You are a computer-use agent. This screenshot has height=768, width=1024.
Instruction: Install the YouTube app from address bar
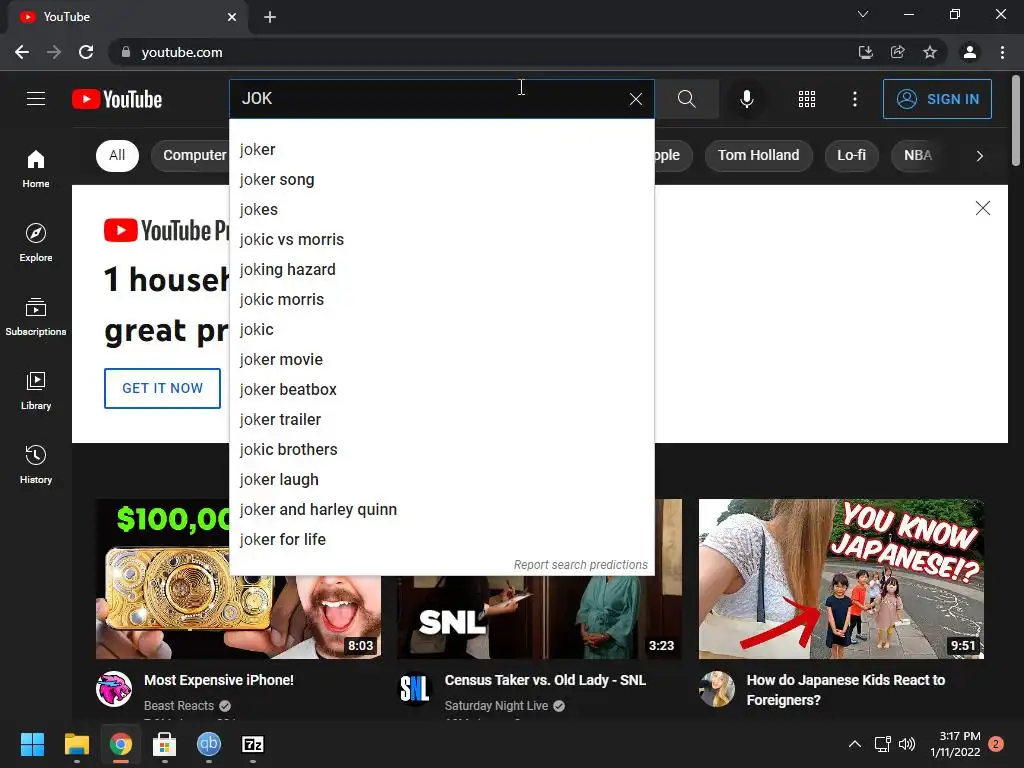tap(866, 52)
